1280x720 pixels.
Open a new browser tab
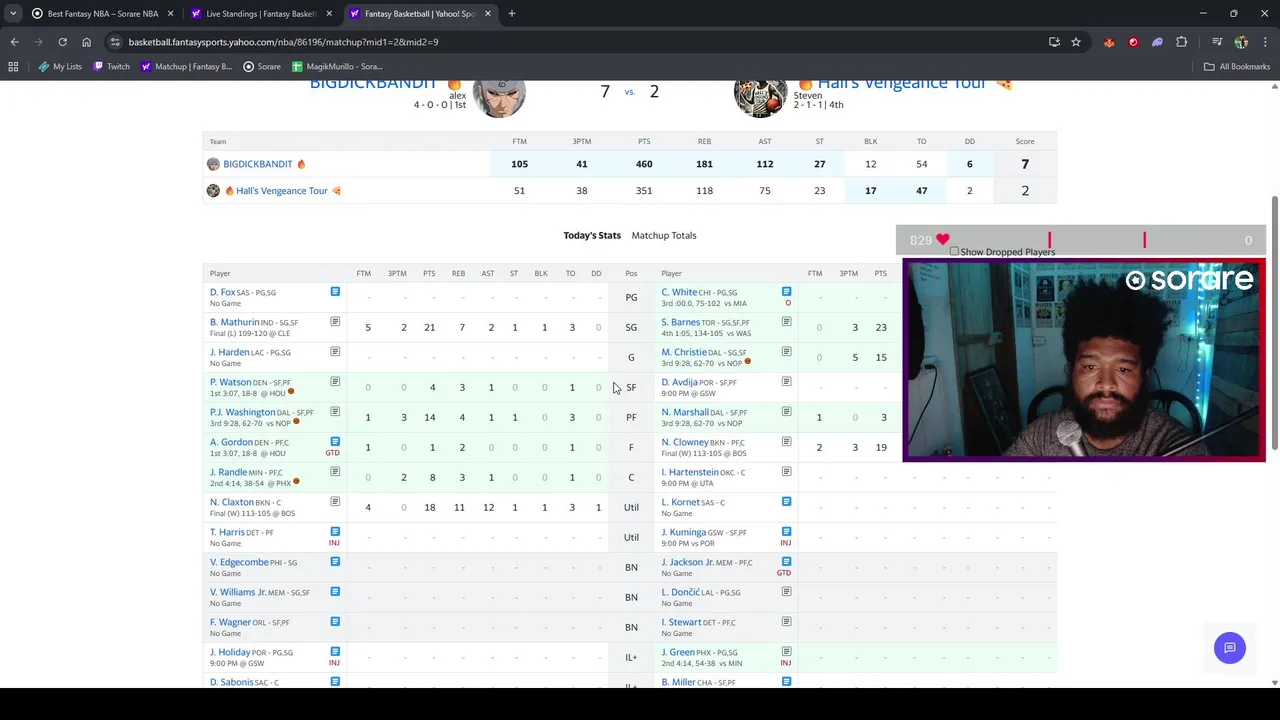(511, 13)
